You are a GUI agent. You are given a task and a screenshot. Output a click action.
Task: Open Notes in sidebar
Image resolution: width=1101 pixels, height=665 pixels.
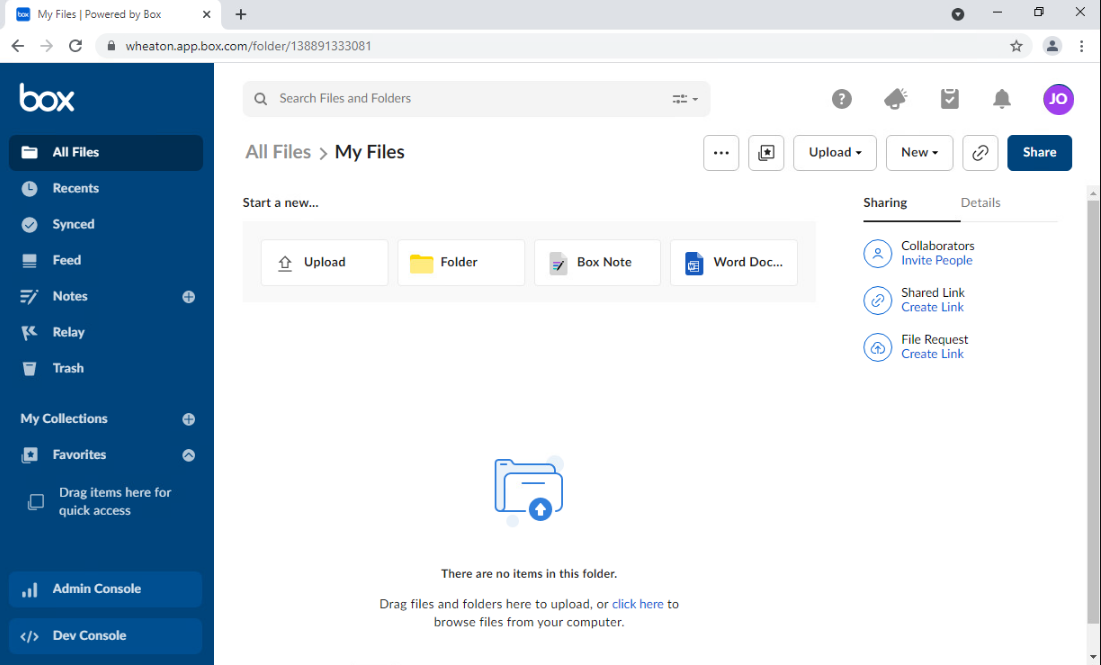pyautogui.click(x=70, y=296)
